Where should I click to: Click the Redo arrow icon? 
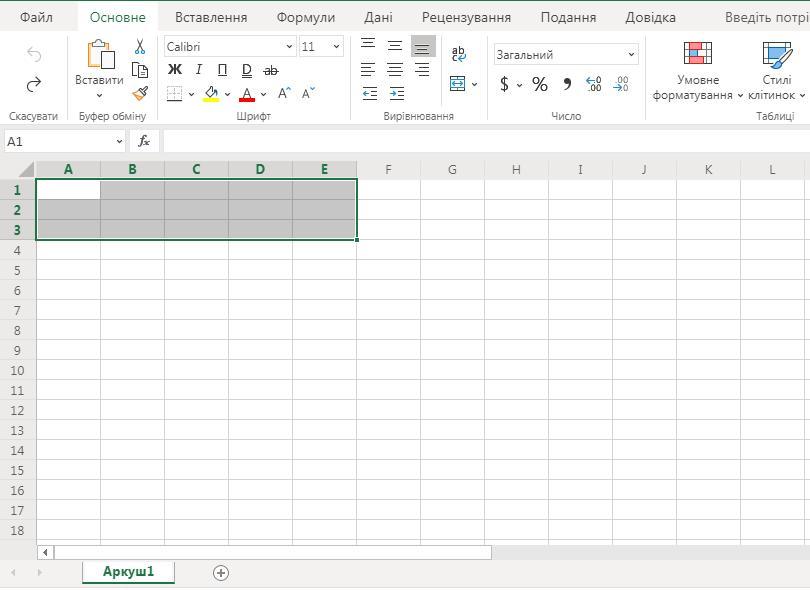coord(33,85)
